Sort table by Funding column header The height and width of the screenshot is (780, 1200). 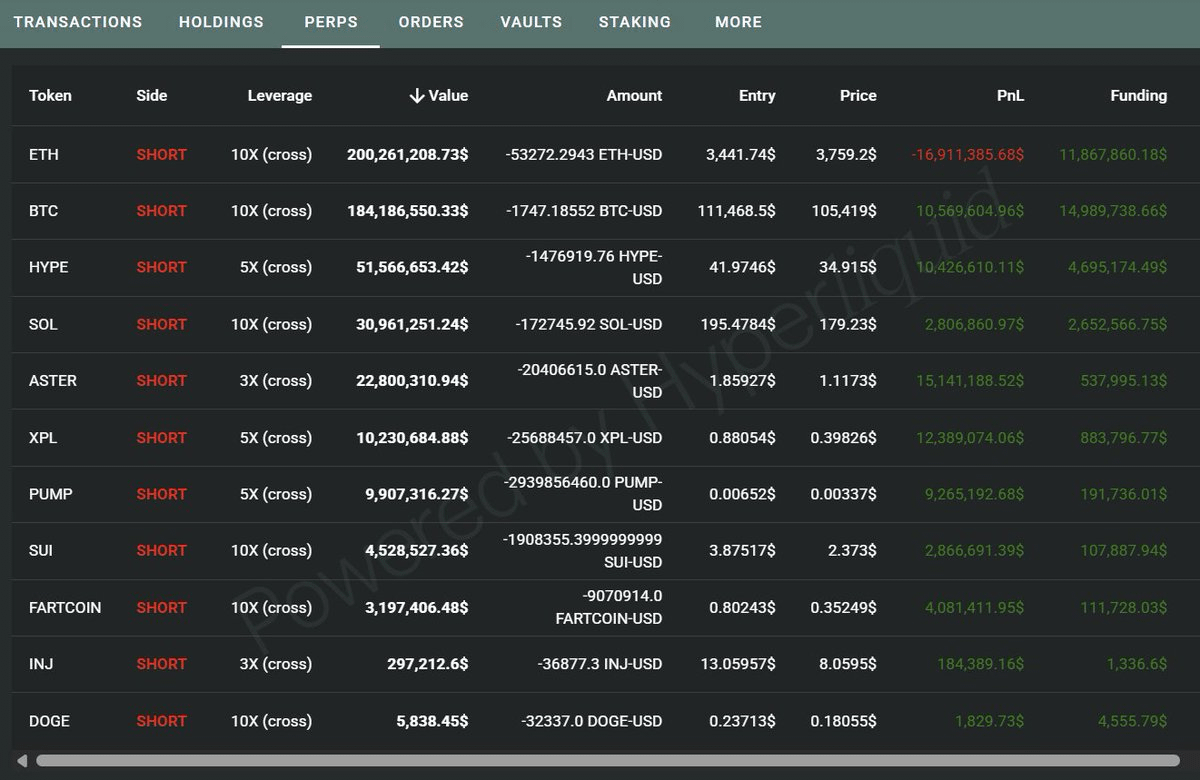(x=1138, y=96)
